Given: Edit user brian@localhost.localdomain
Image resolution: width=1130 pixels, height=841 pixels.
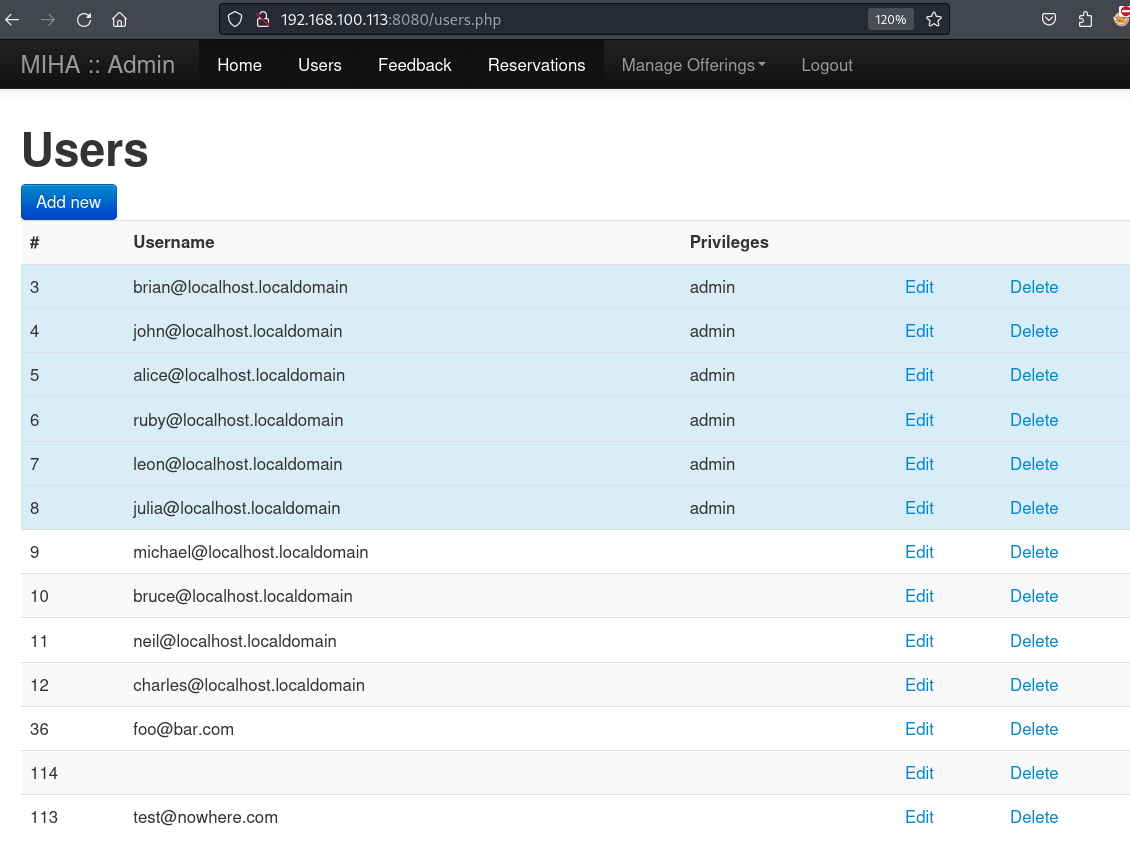Looking at the screenshot, I should (918, 287).
